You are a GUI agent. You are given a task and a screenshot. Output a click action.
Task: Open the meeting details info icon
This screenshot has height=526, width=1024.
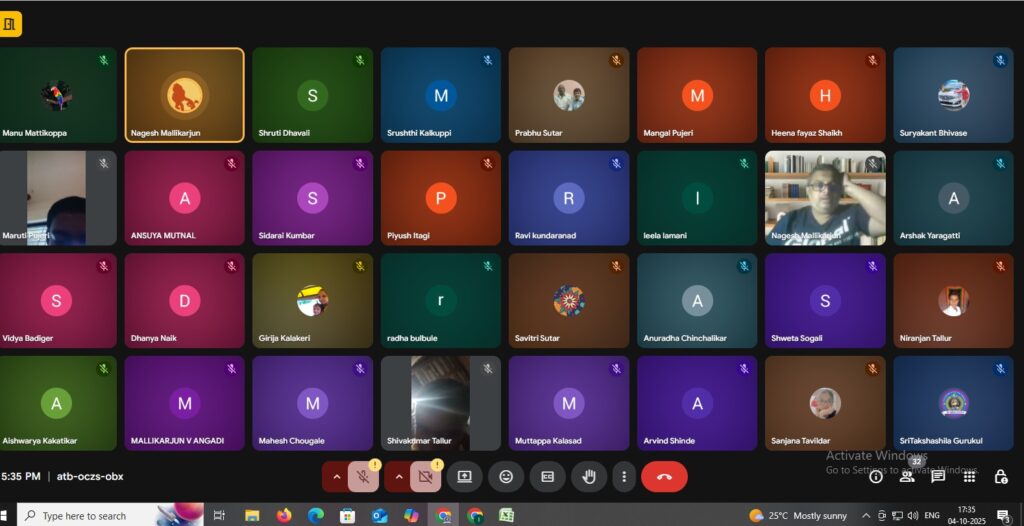coord(876,477)
